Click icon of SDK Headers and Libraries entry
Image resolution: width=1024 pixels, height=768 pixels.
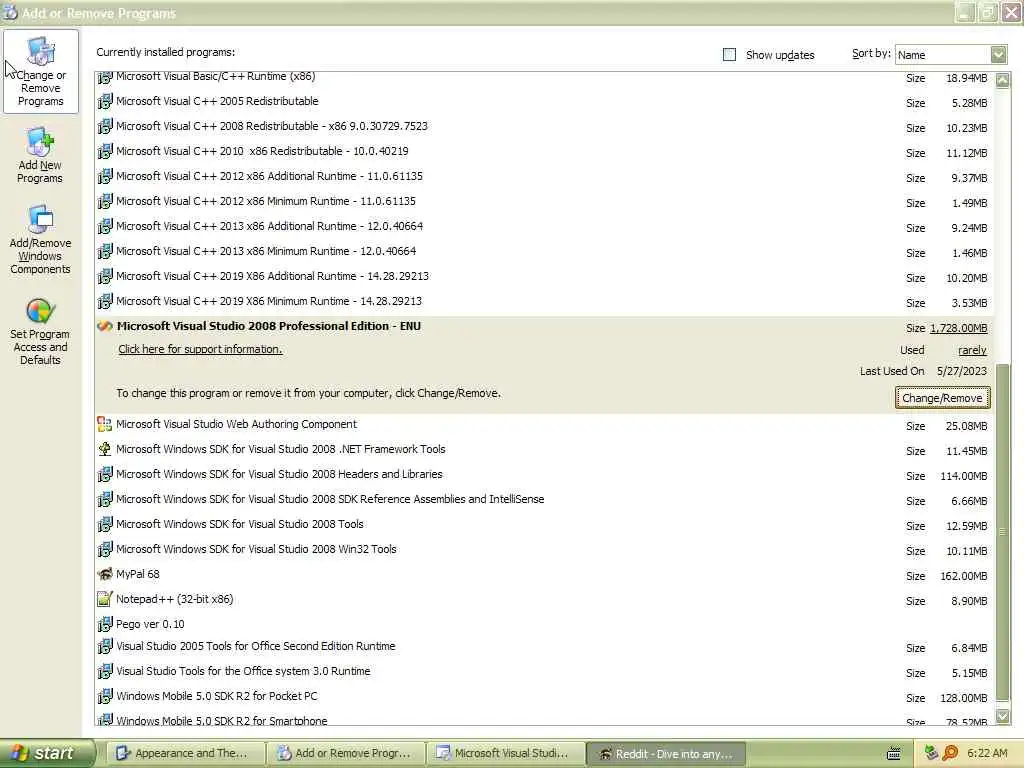[x=104, y=475]
